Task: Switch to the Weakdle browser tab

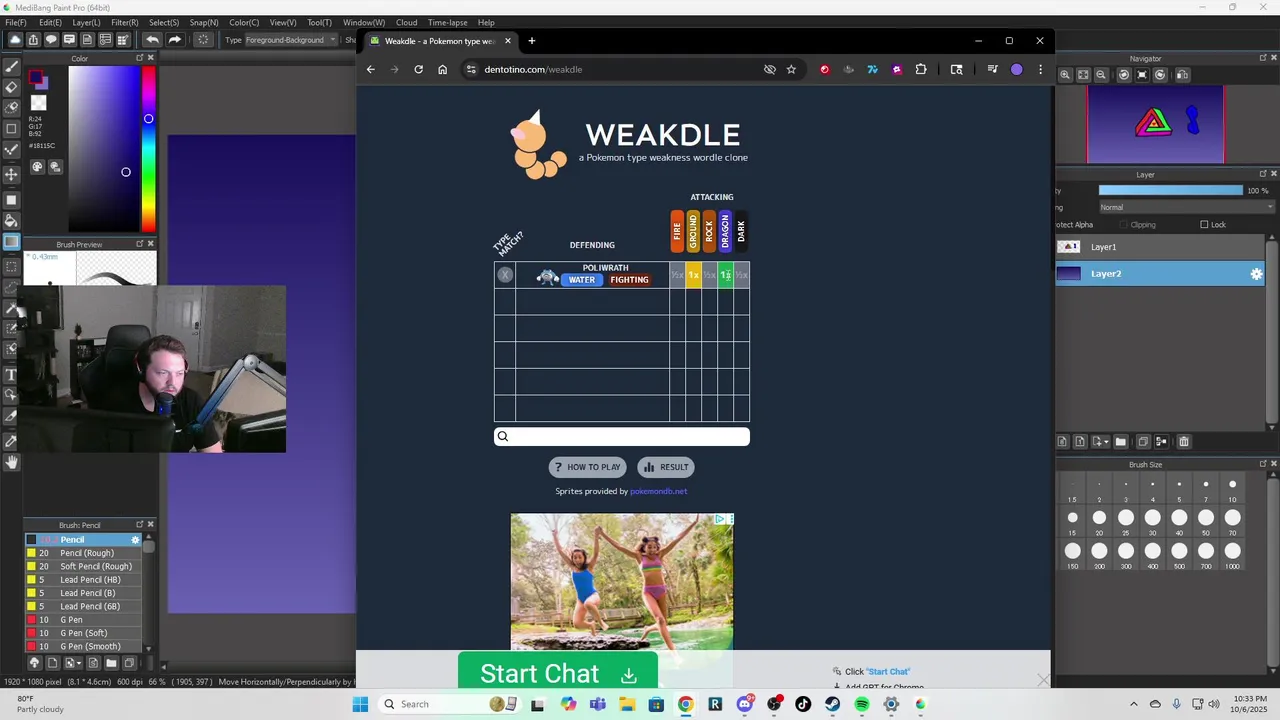Action: pyautogui.click(x=436, y=41)
